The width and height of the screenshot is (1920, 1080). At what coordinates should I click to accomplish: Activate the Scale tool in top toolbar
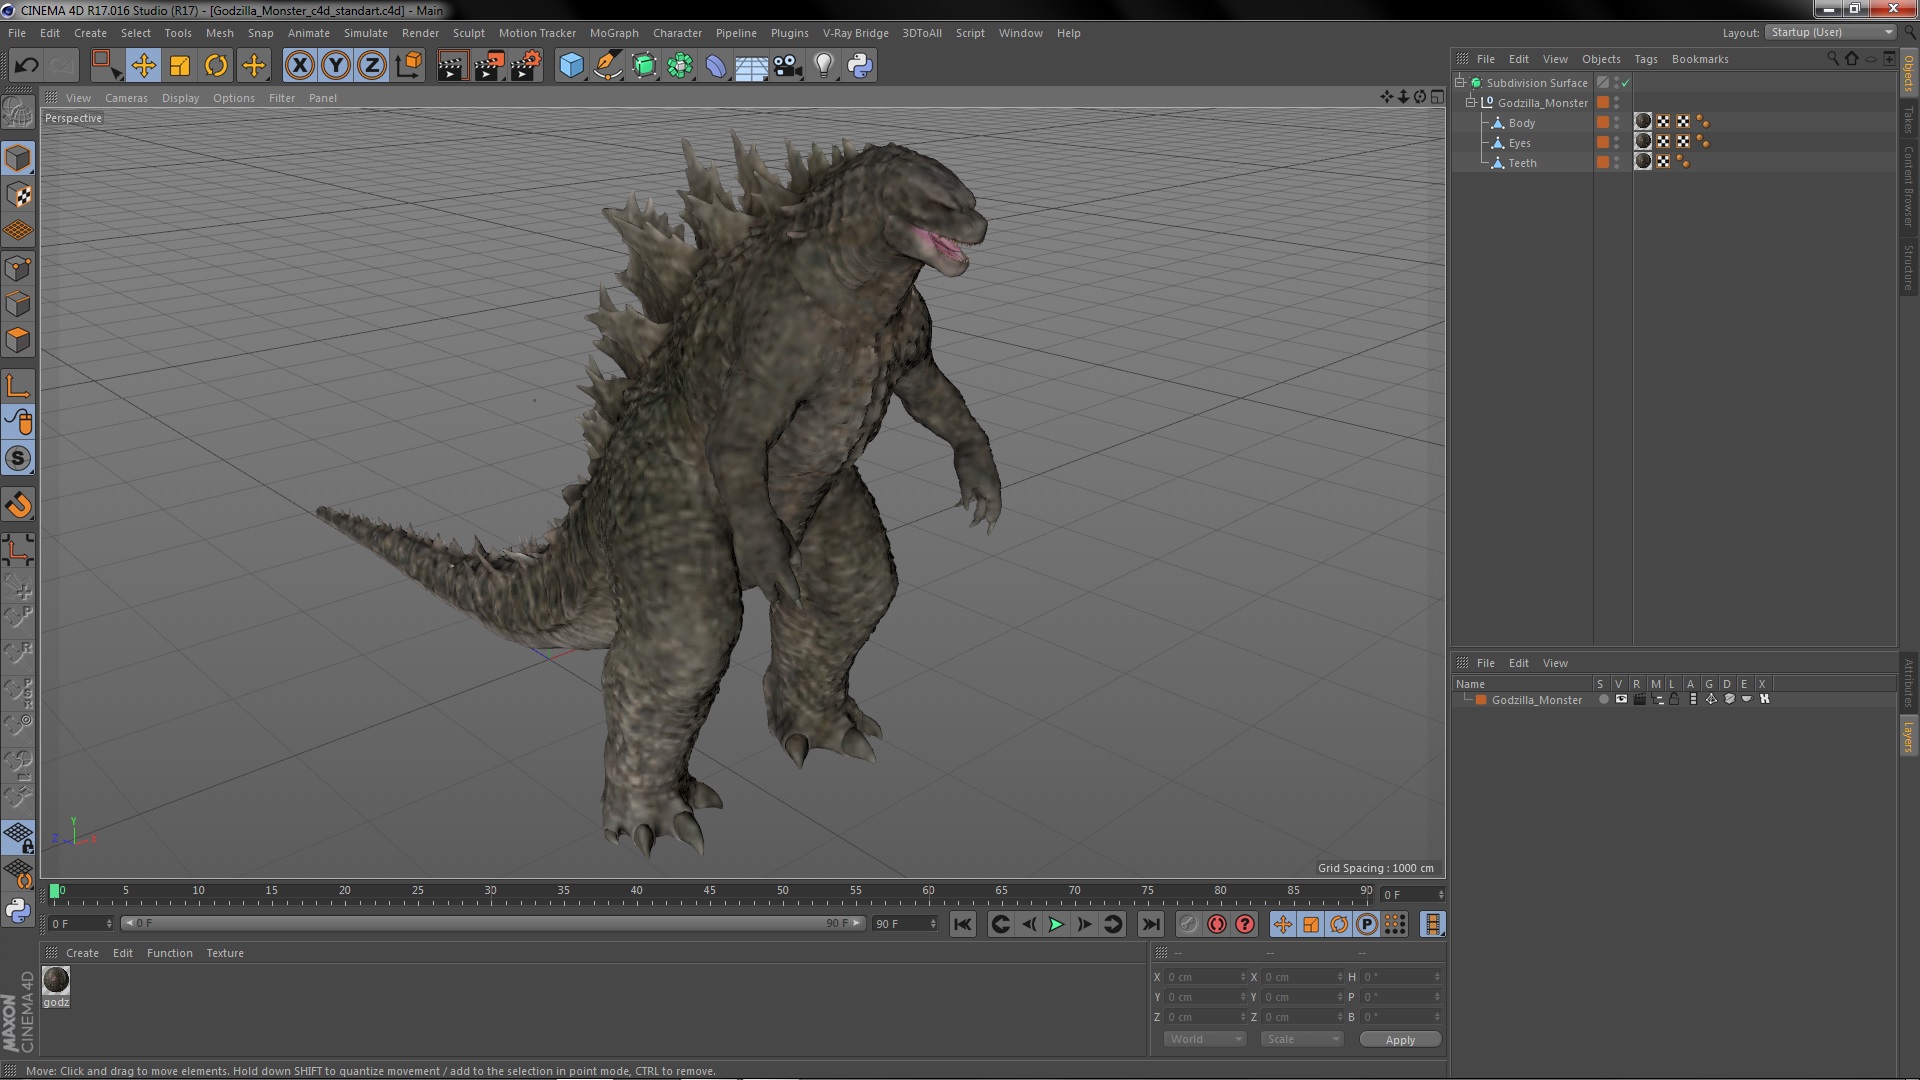(x=180, y=66)
